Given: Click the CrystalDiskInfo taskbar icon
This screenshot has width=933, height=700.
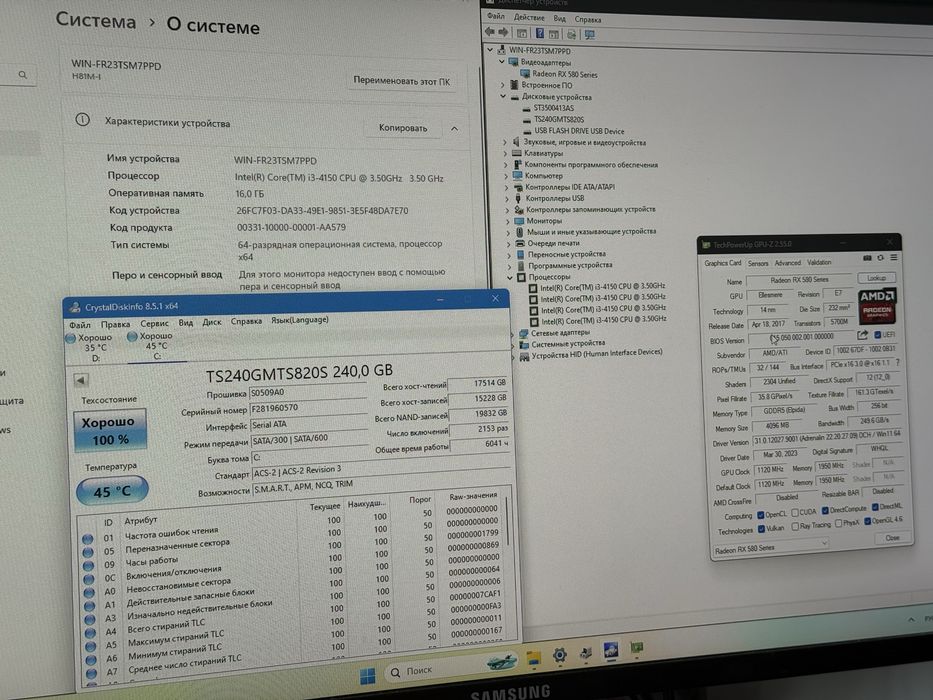Looking at the screenshot, I should (x=610, y=649).
